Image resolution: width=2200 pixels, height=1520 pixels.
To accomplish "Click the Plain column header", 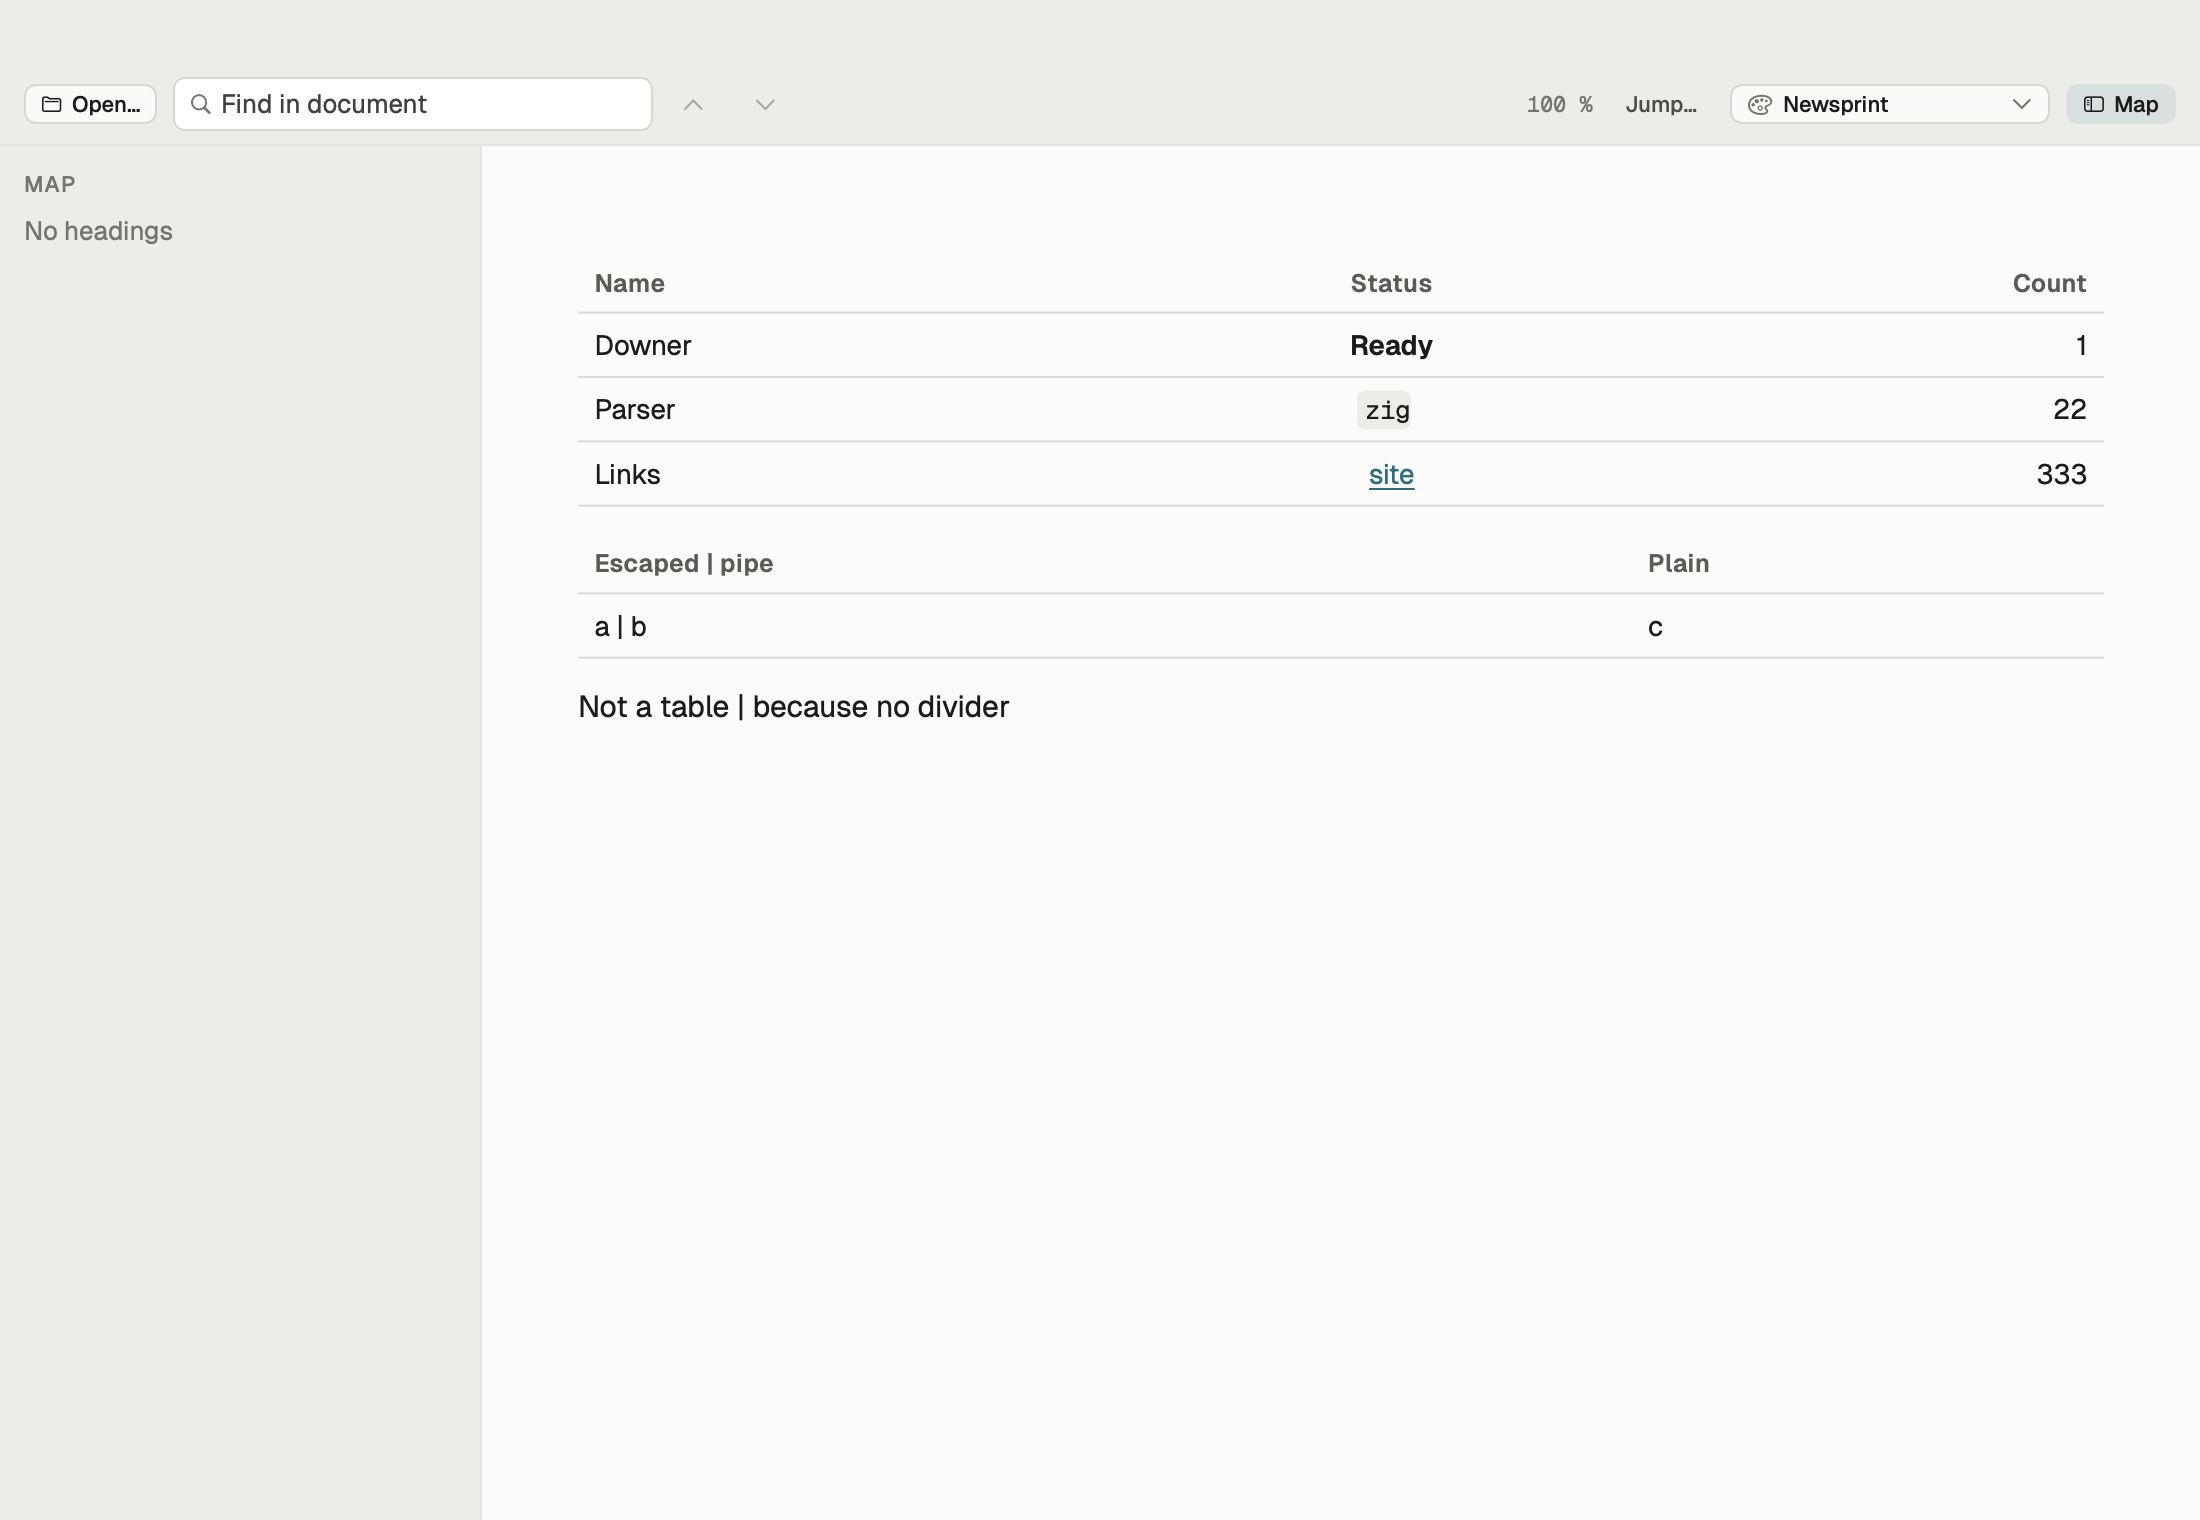I will pos(1678,563).
